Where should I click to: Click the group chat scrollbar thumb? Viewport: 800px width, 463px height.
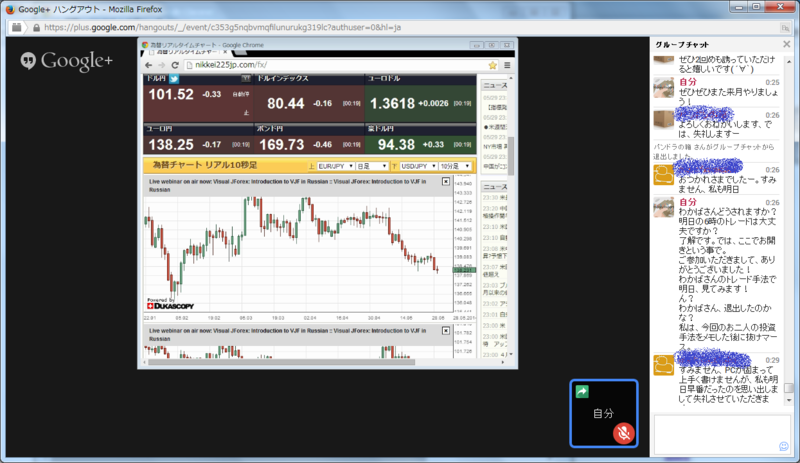pyautogui.click(x=789, y=388)
